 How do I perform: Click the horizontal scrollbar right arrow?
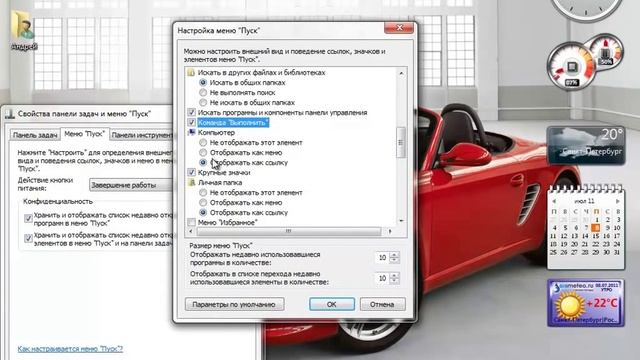coord(390,231)
